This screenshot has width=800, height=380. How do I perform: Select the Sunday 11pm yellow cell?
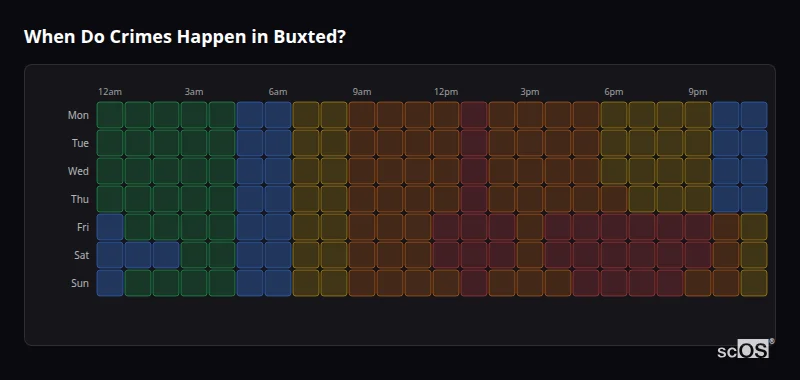754,283
